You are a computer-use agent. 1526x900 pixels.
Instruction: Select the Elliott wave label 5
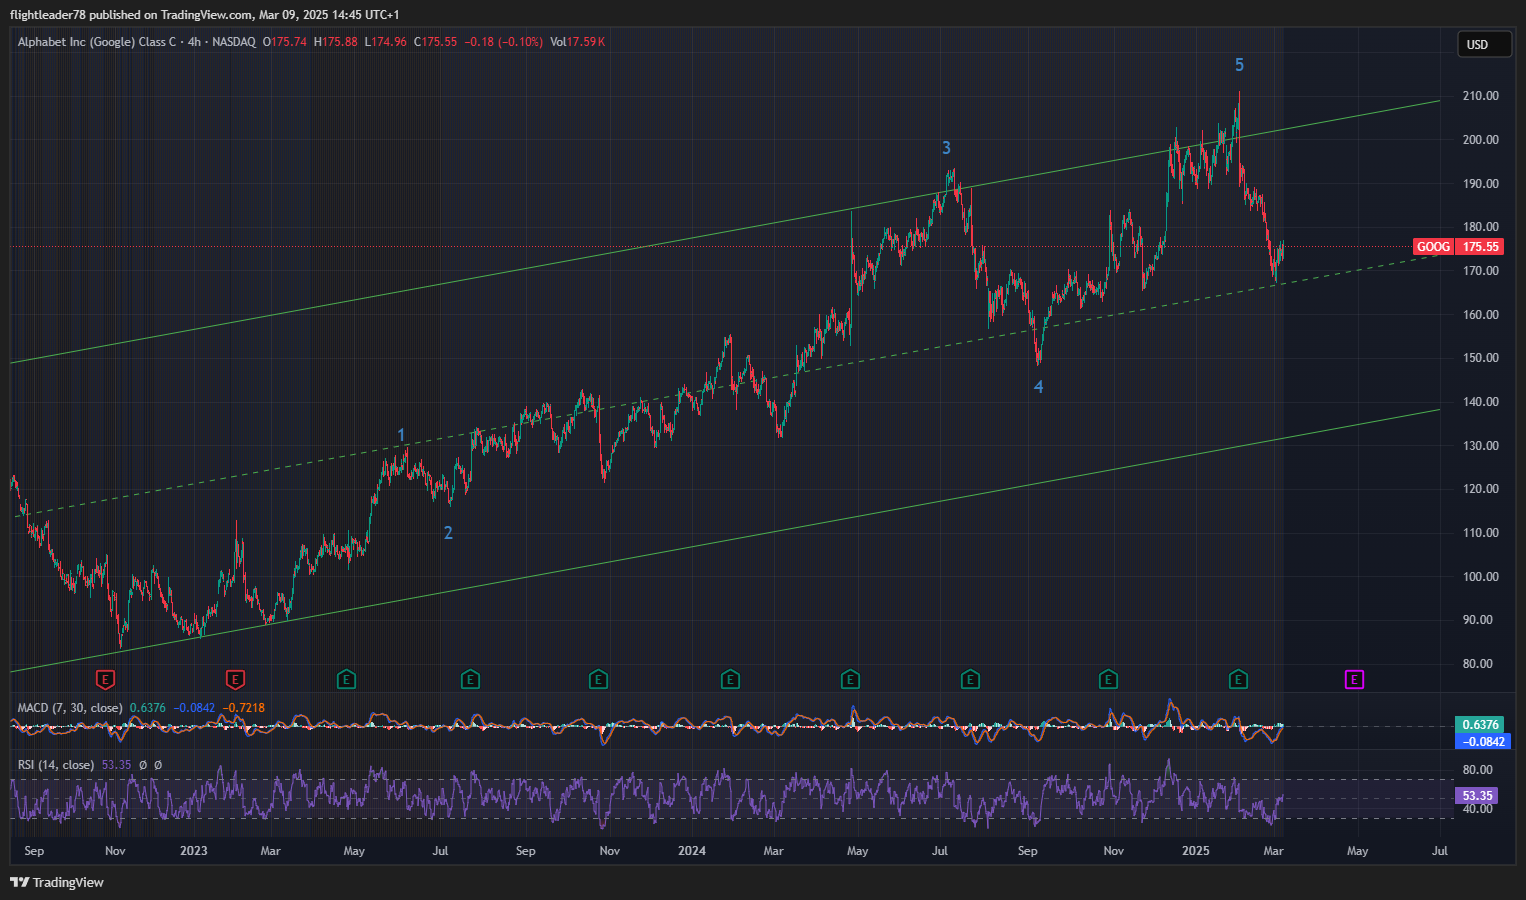(1239, 65)
